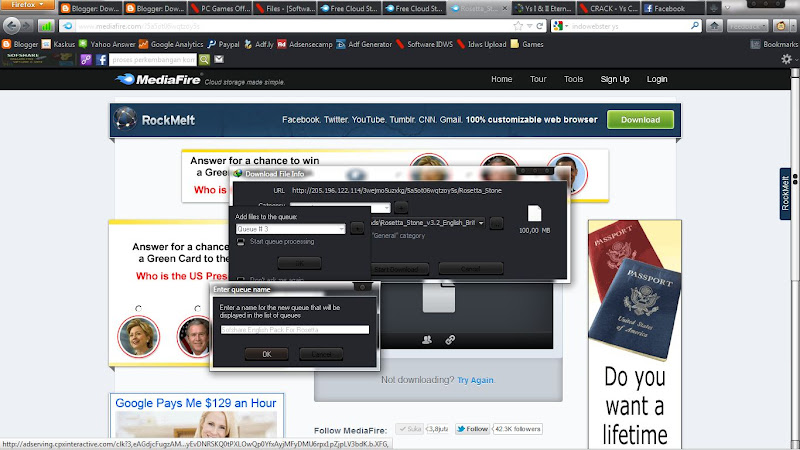The image size is (800, 450).
Task: Open downloads arrow in tab bar
Action: click(x=714, y=8)
